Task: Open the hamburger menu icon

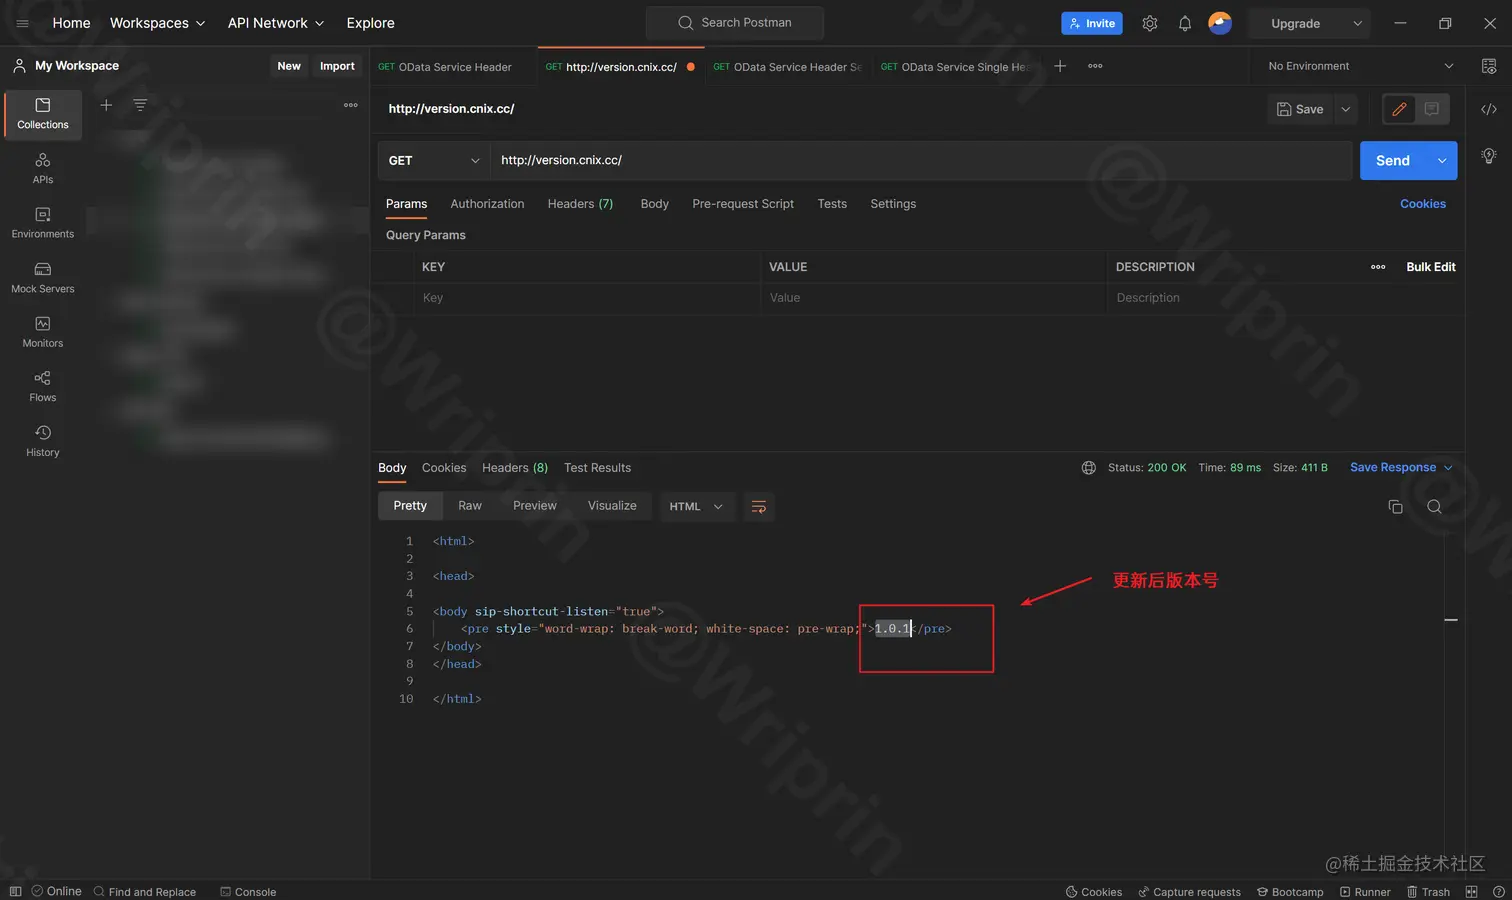Action: 22,23
